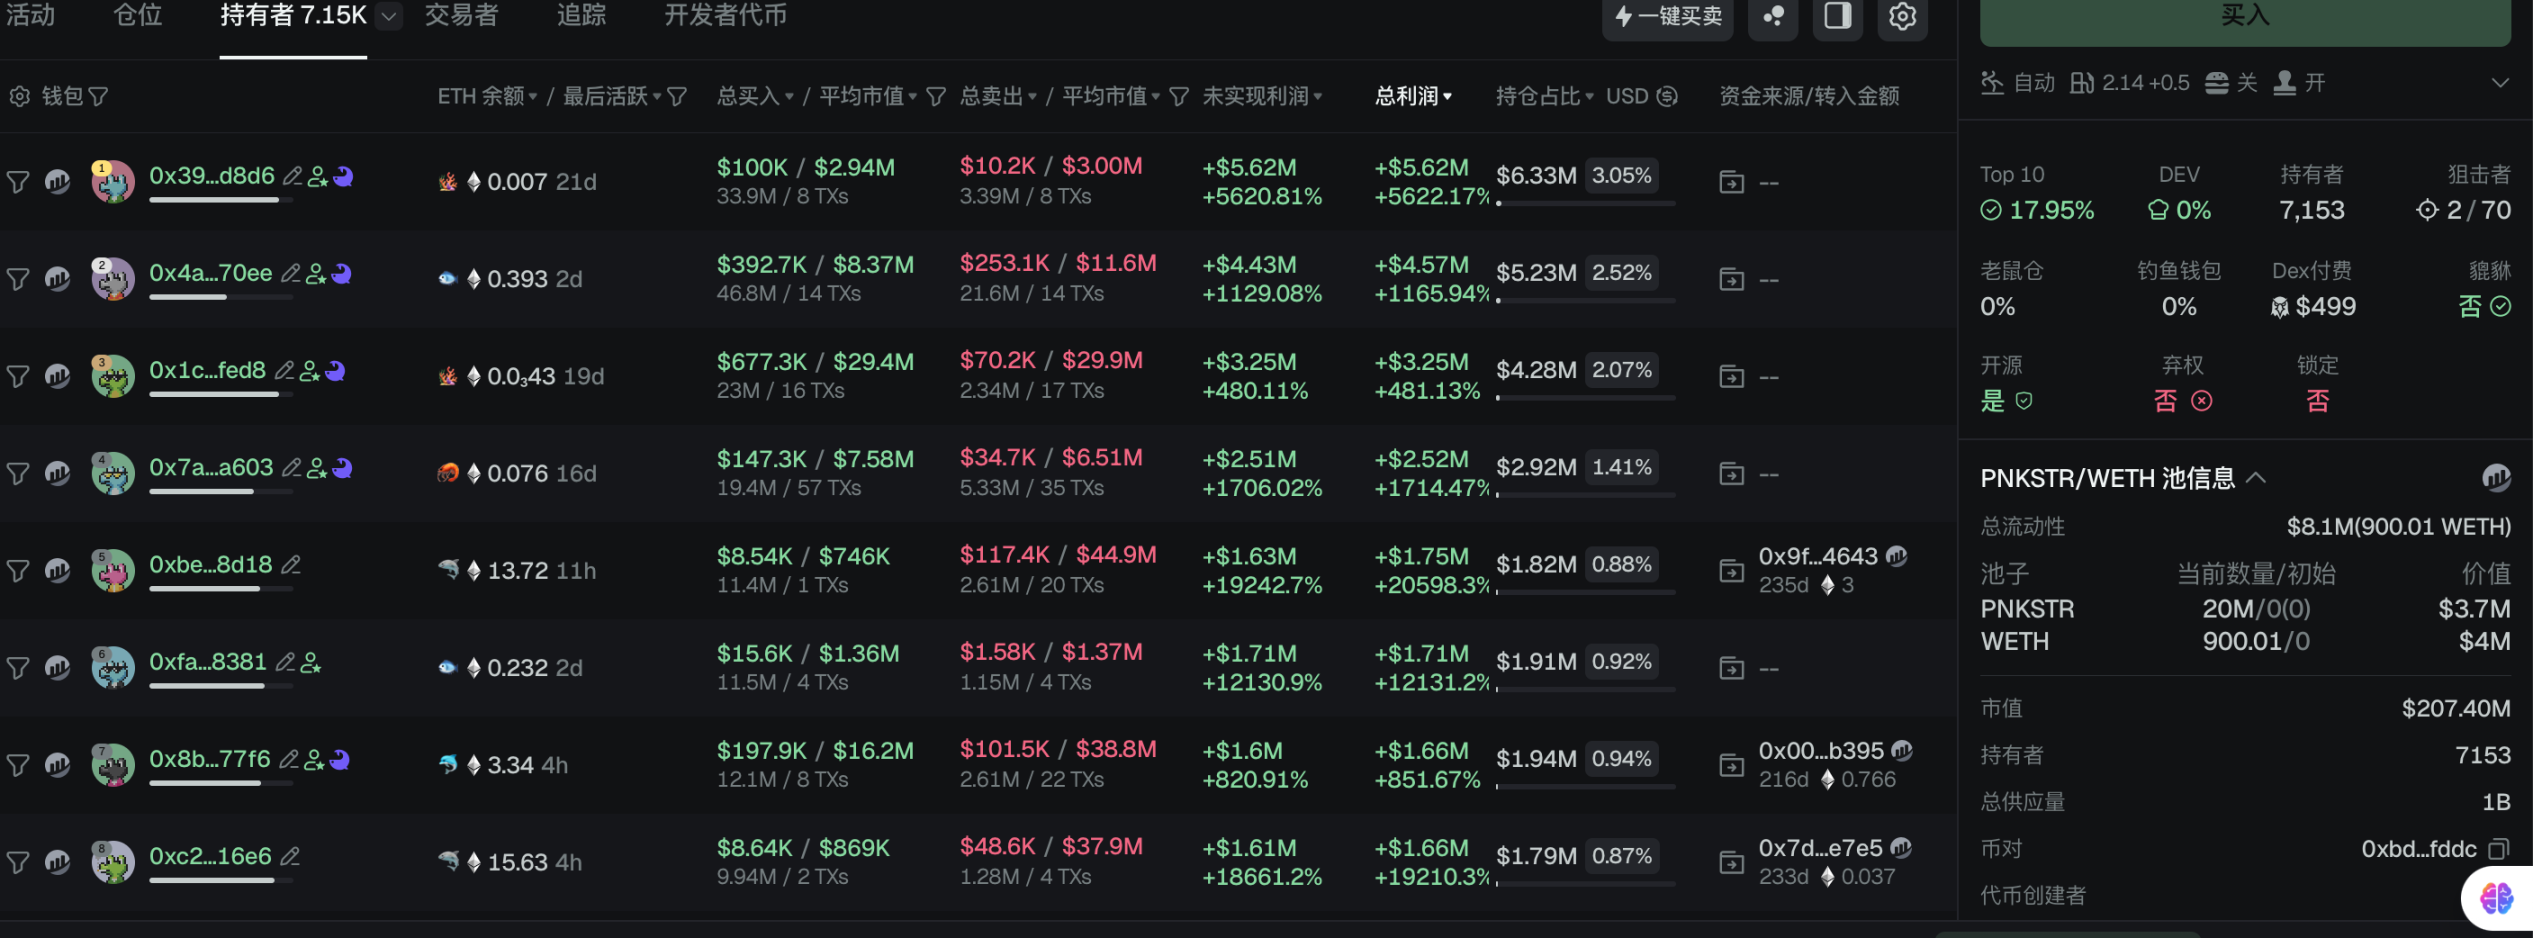The height and width of the screenshot is (938, 2533).
Task: Click the 一键买卖 button
Action: [x=1668, y=16]
